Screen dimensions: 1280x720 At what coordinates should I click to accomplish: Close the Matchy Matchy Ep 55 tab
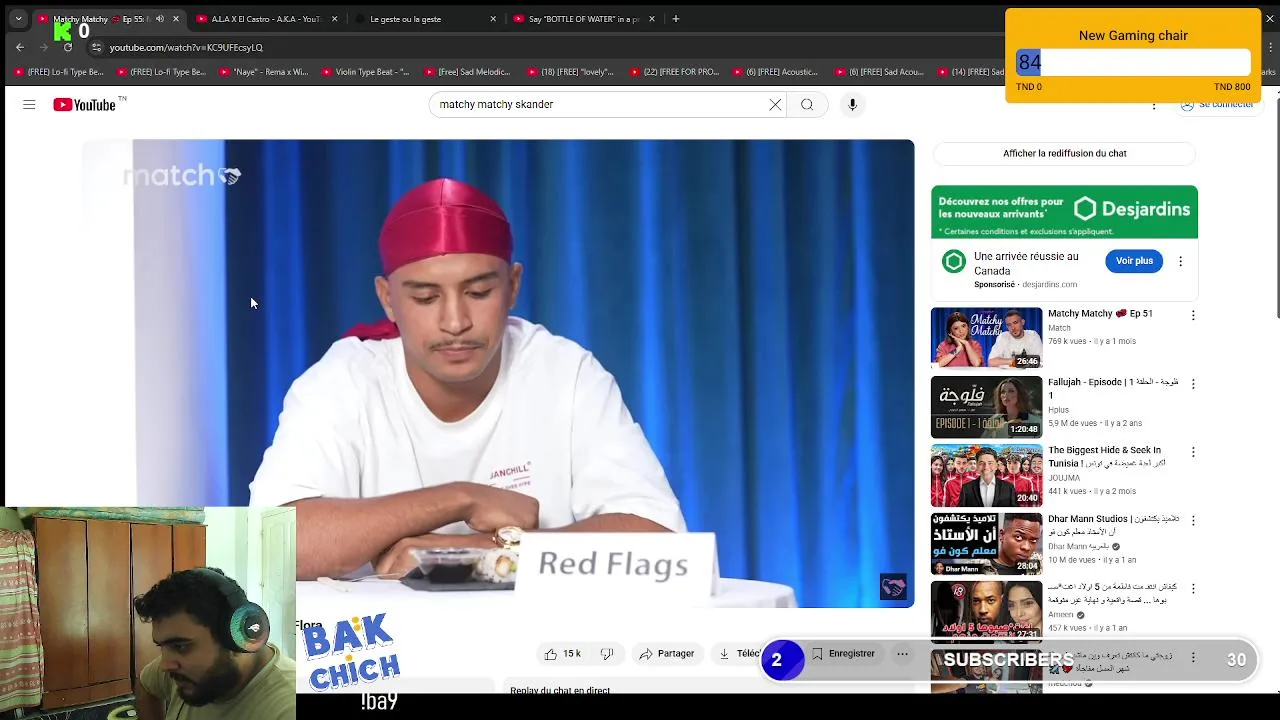(x=176, y=19)
